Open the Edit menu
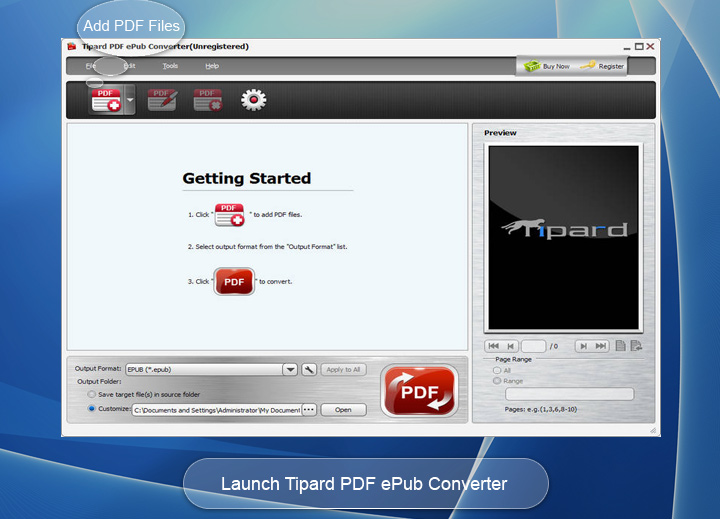This screenshot has width=720, height=519. pyautogui.click(x=129, y=66)
